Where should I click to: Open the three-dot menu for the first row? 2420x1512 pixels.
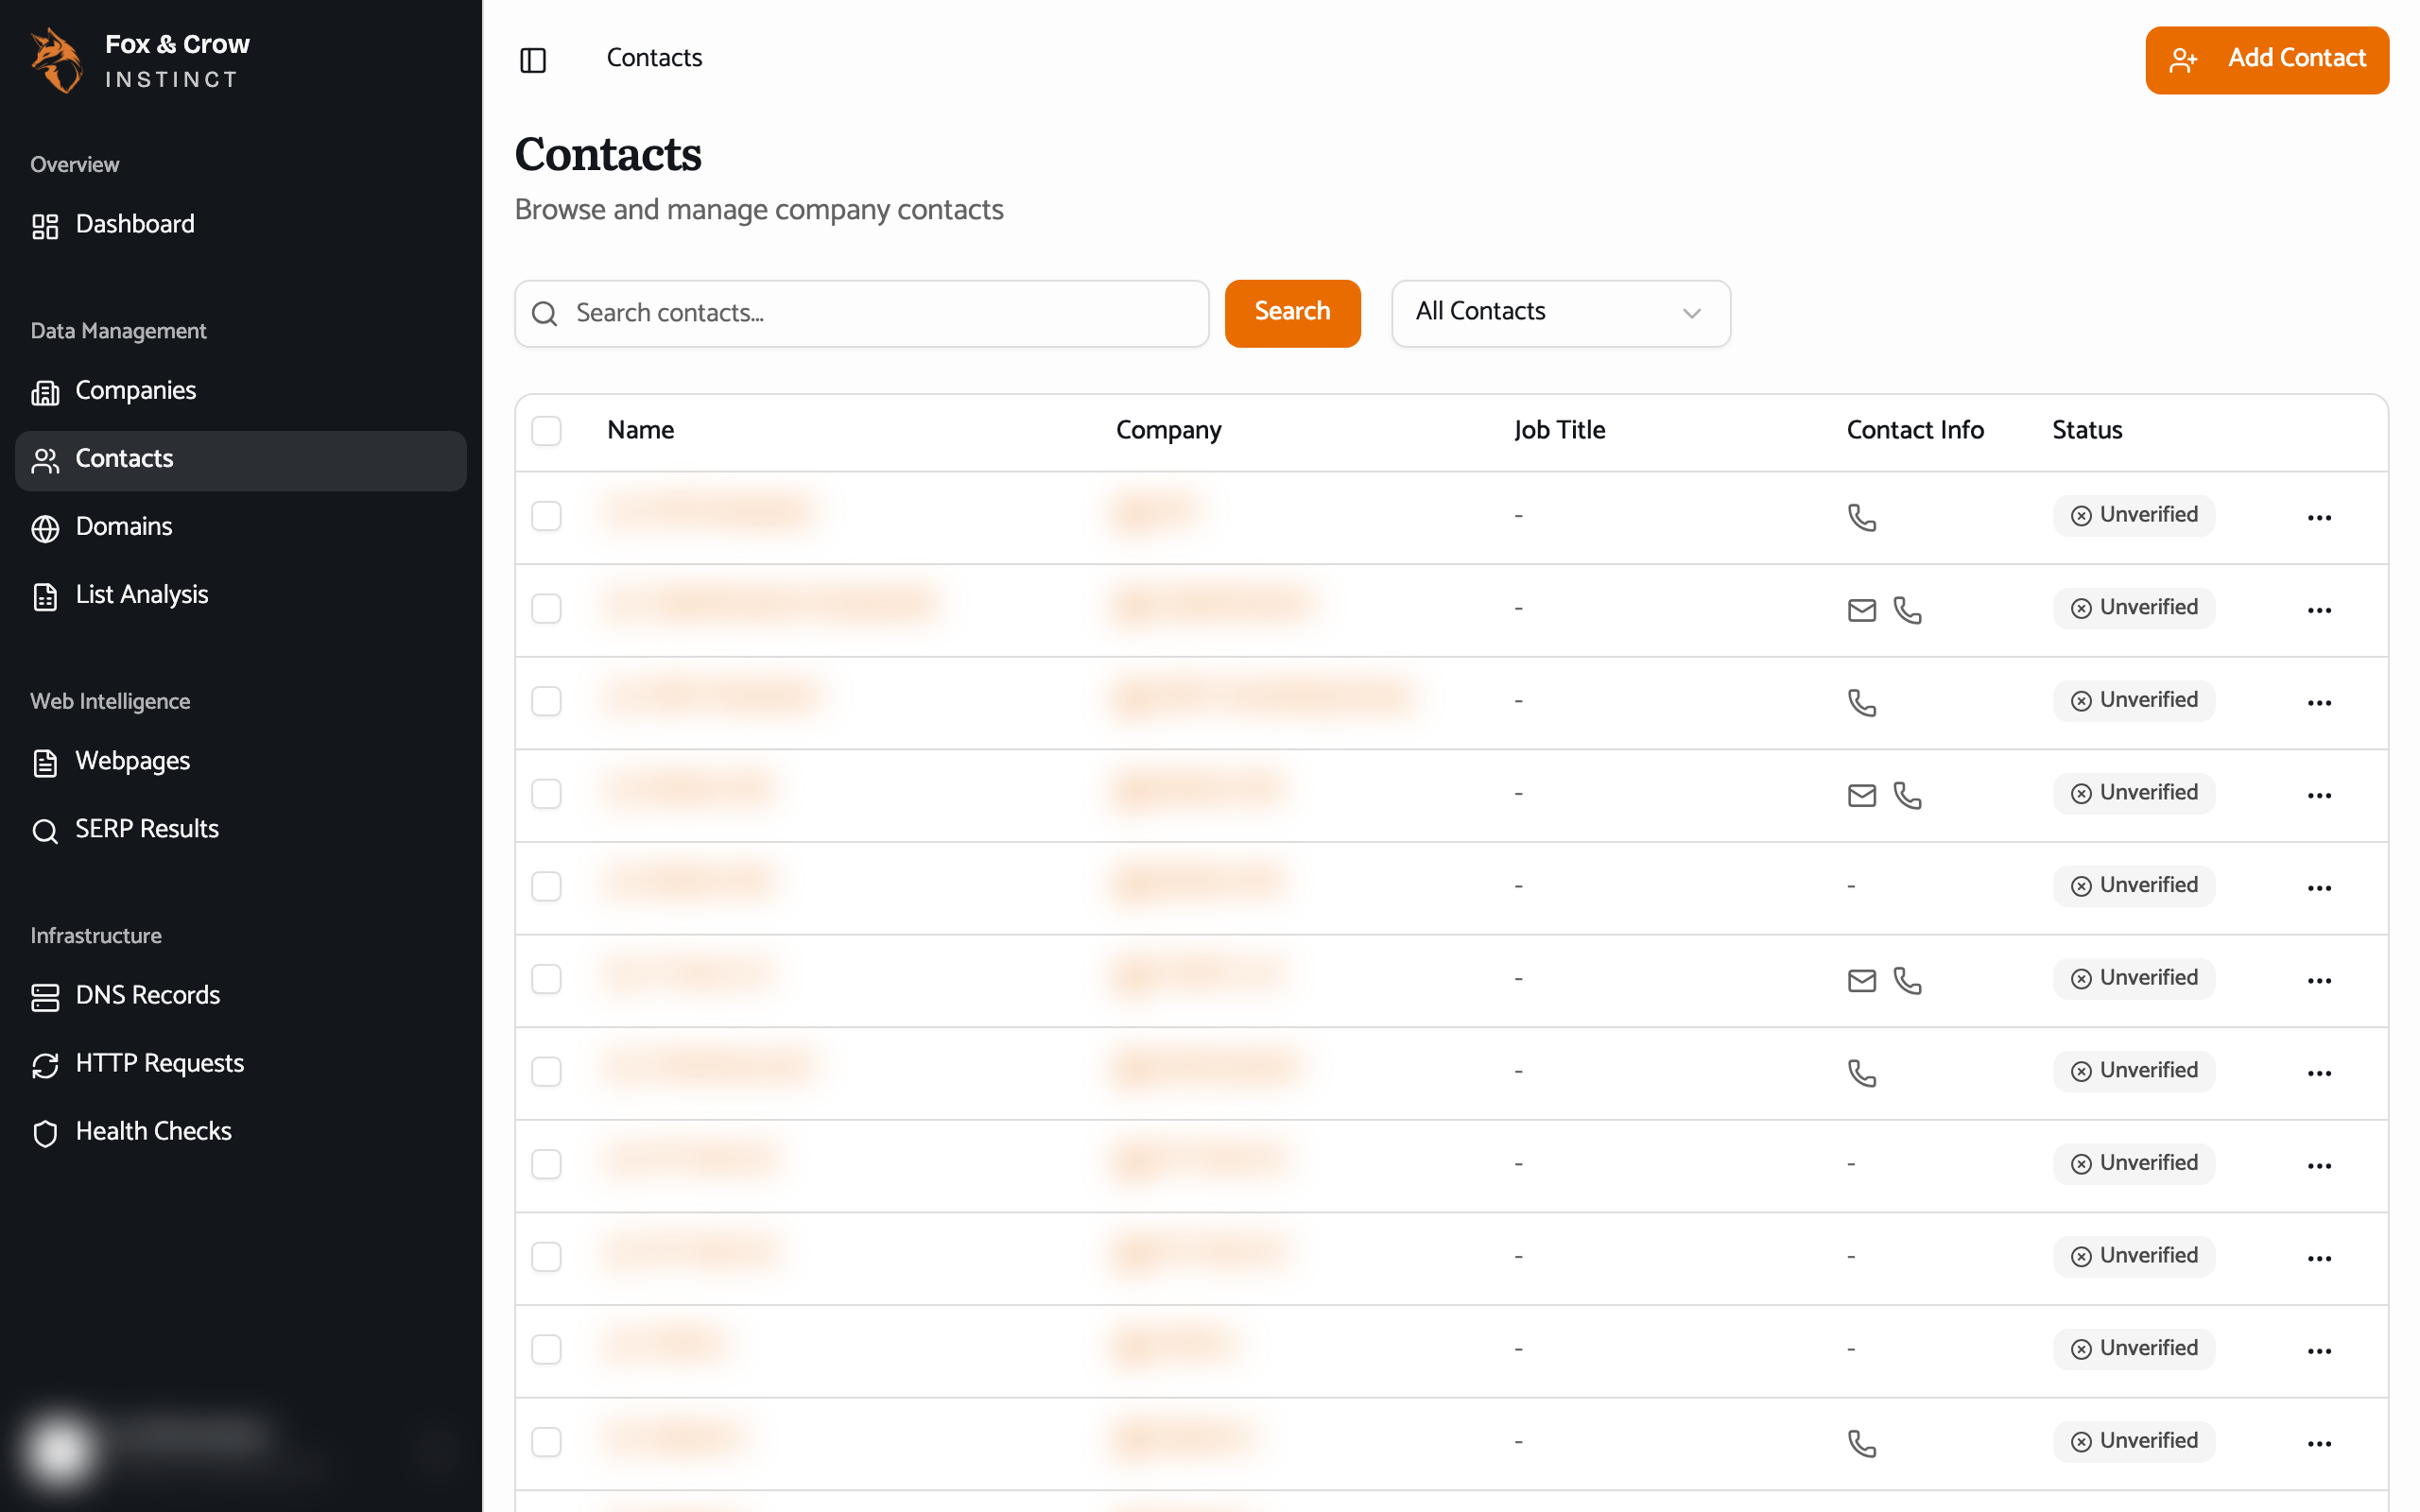tap(2319, 517)
